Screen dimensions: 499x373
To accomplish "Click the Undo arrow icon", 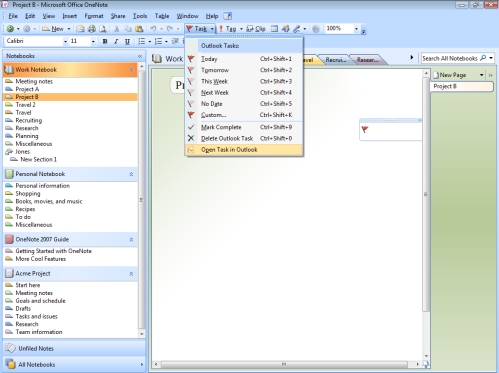I will click(x=153, y=29).
